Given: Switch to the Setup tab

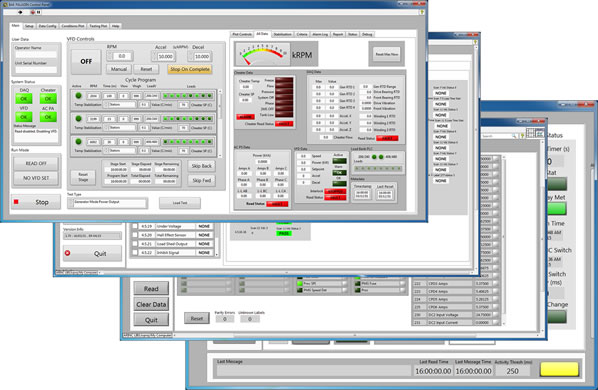Looking at the screenshot, I should pyautogui.click(x=29, y=26).
